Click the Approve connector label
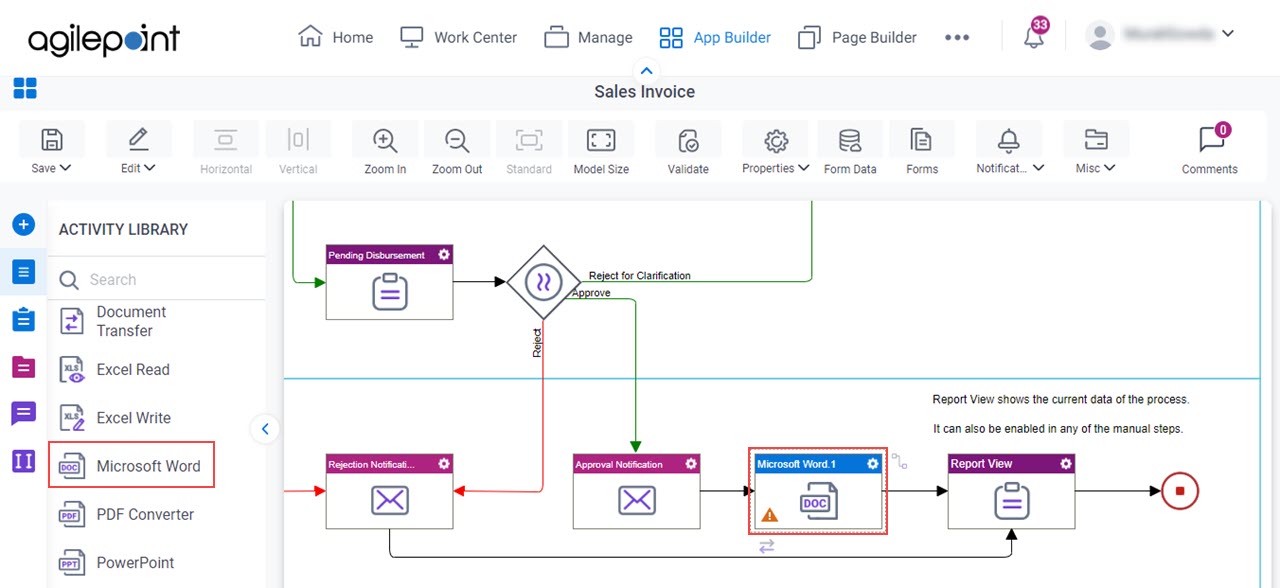This screenshot has height=588, width=1280. click(x=591, y=293)
